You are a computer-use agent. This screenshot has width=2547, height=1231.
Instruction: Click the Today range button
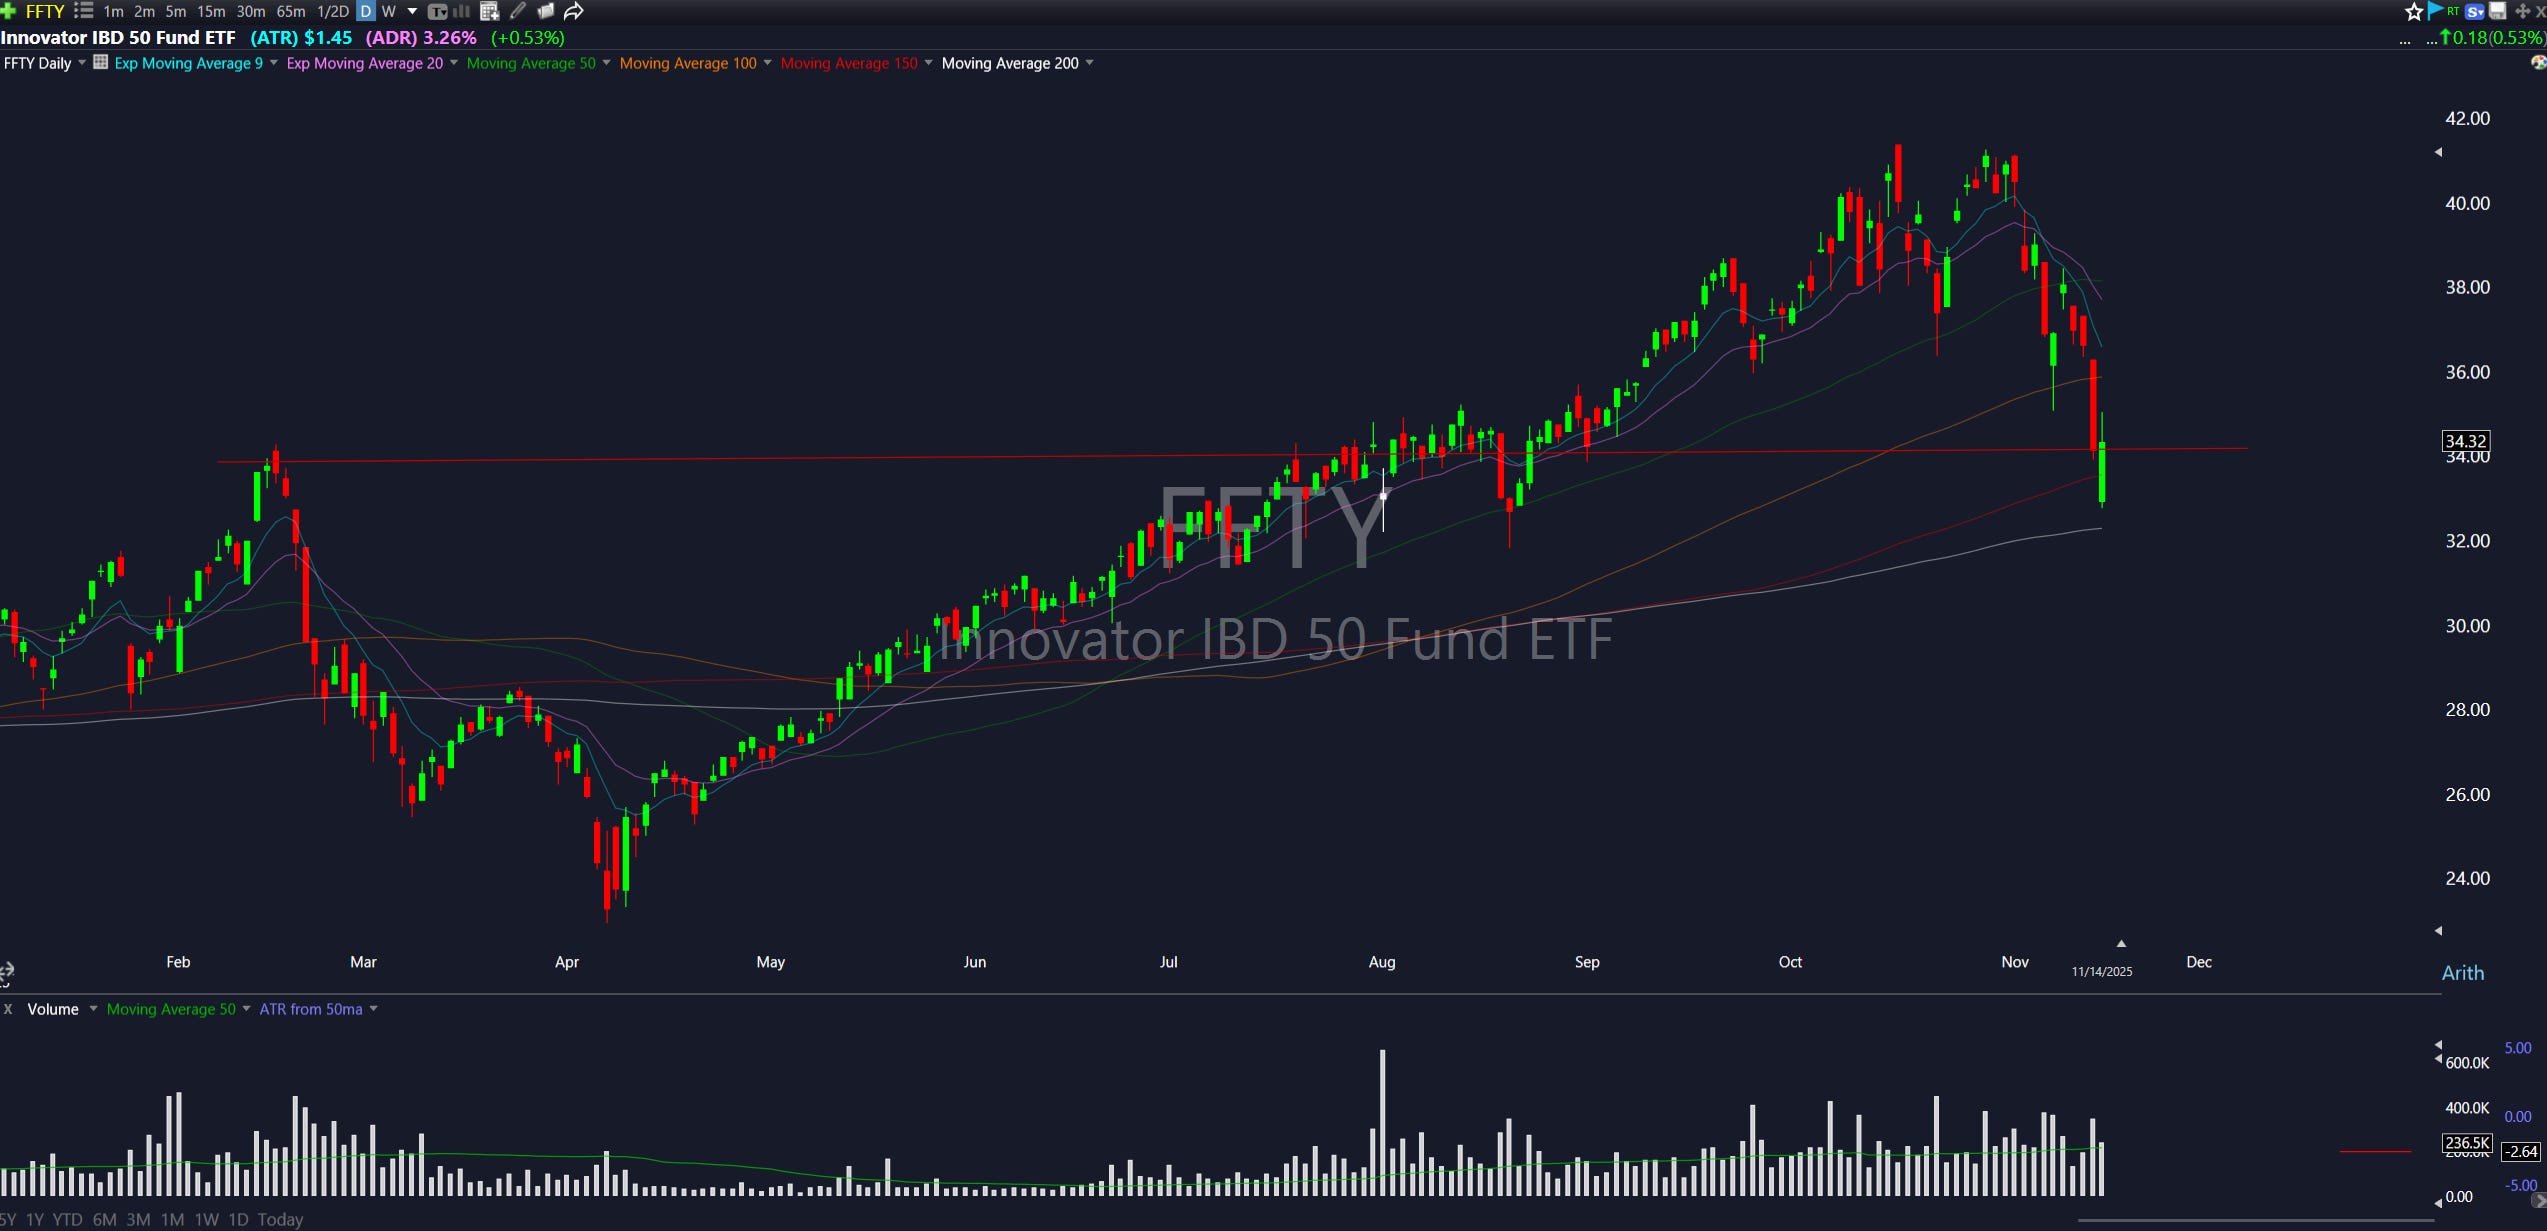coord(280,1219)
